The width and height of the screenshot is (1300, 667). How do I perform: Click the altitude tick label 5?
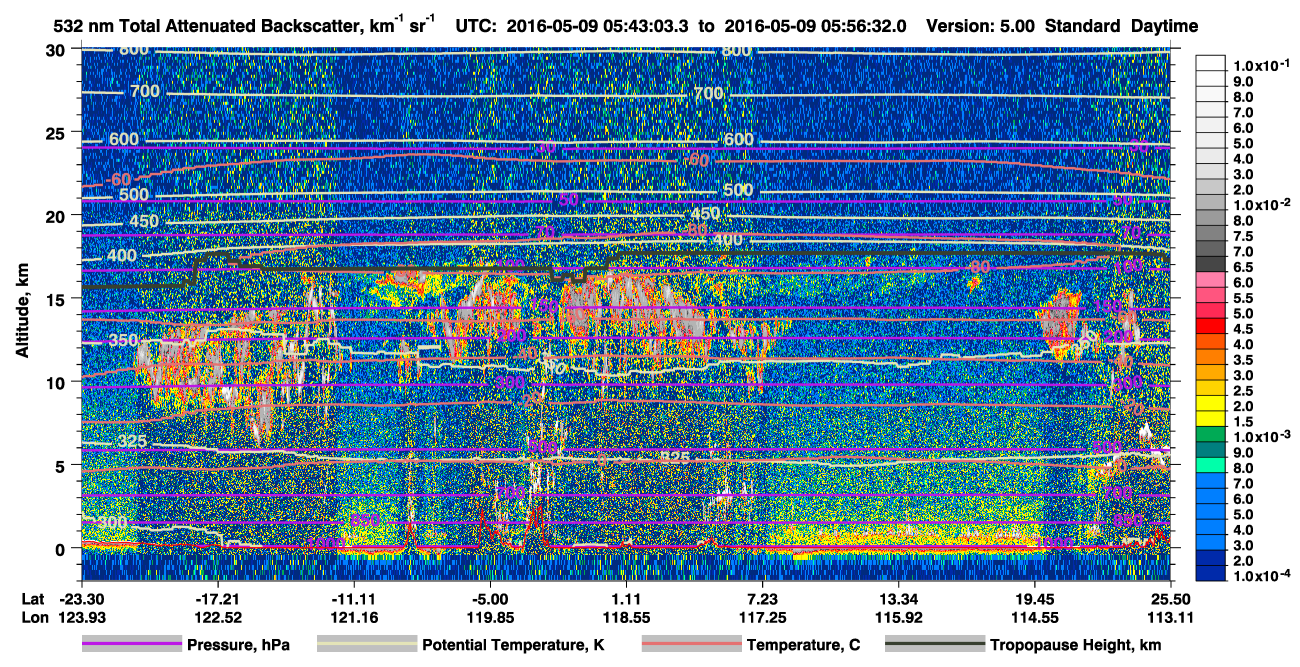(x=62, y=465)
